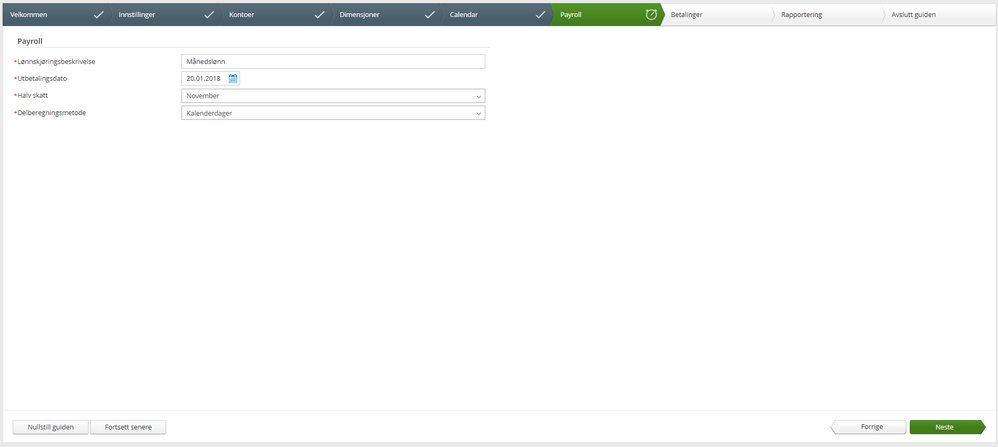Jump to the Avslutt guiden step
This screenshot has width=998, height=447.
(937, 15)
